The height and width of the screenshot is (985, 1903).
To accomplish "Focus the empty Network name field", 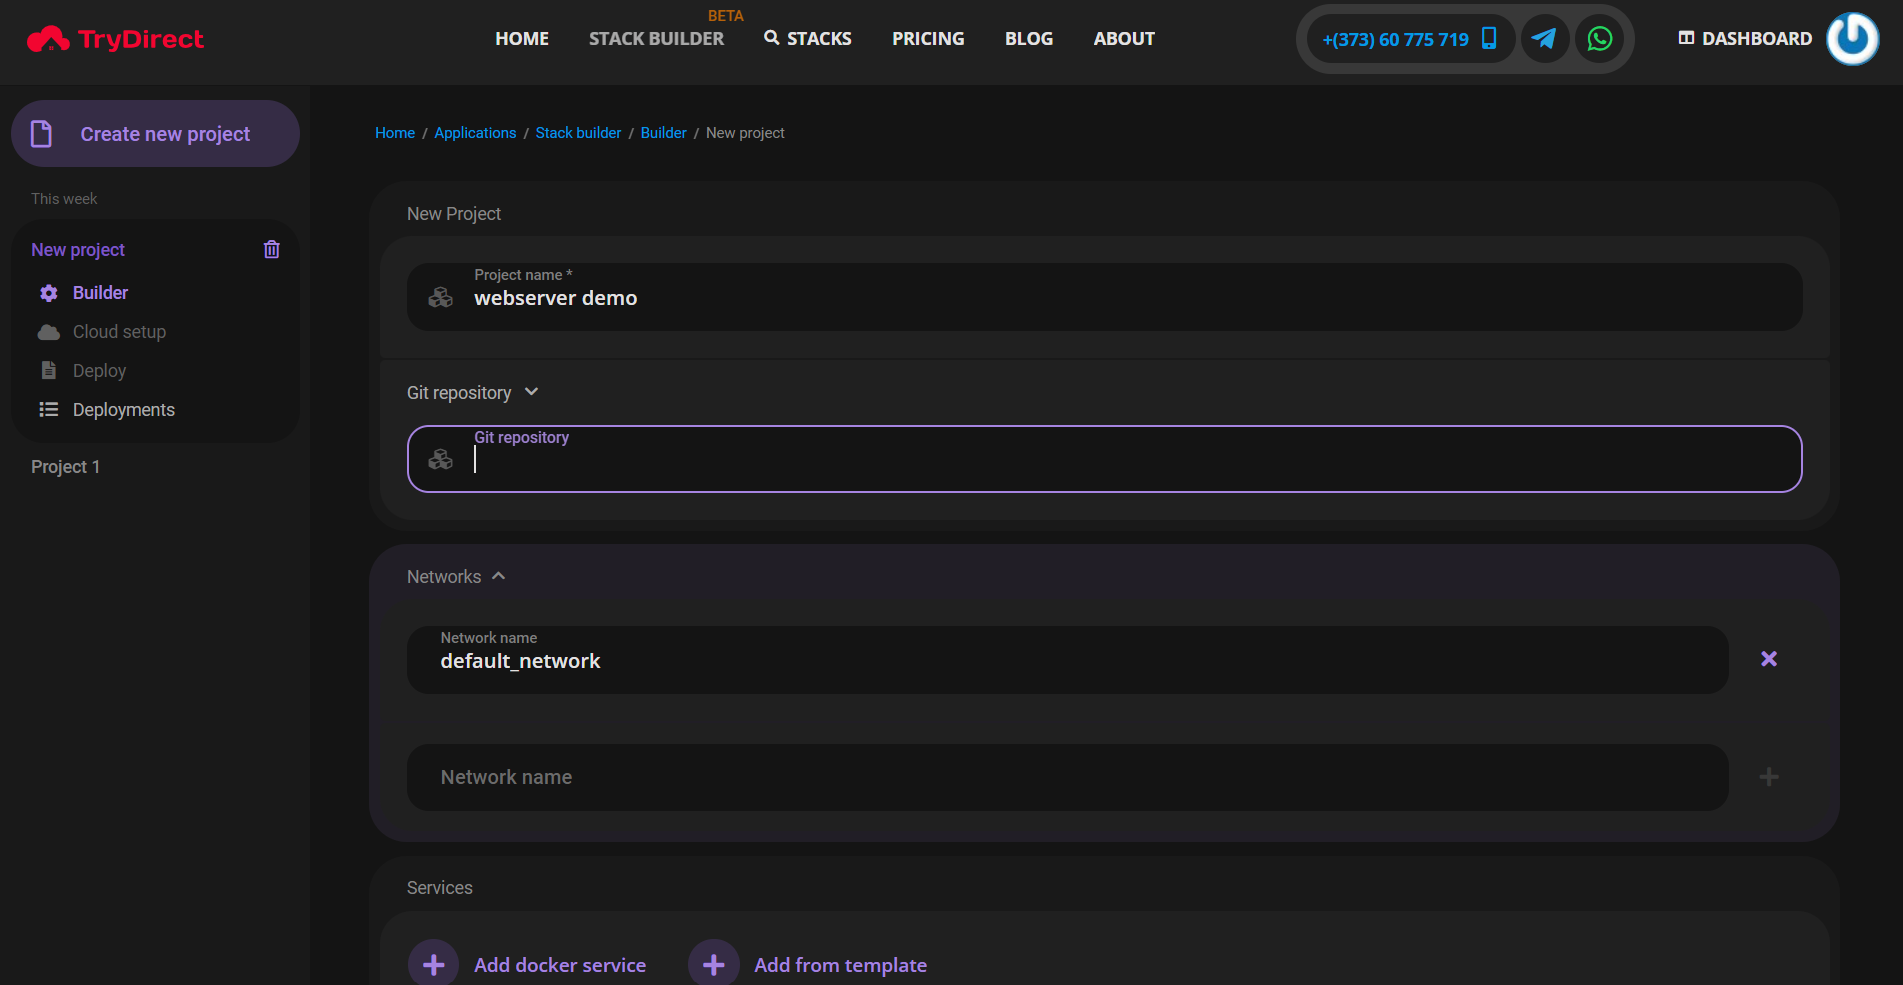I will tap(1066, 777).
